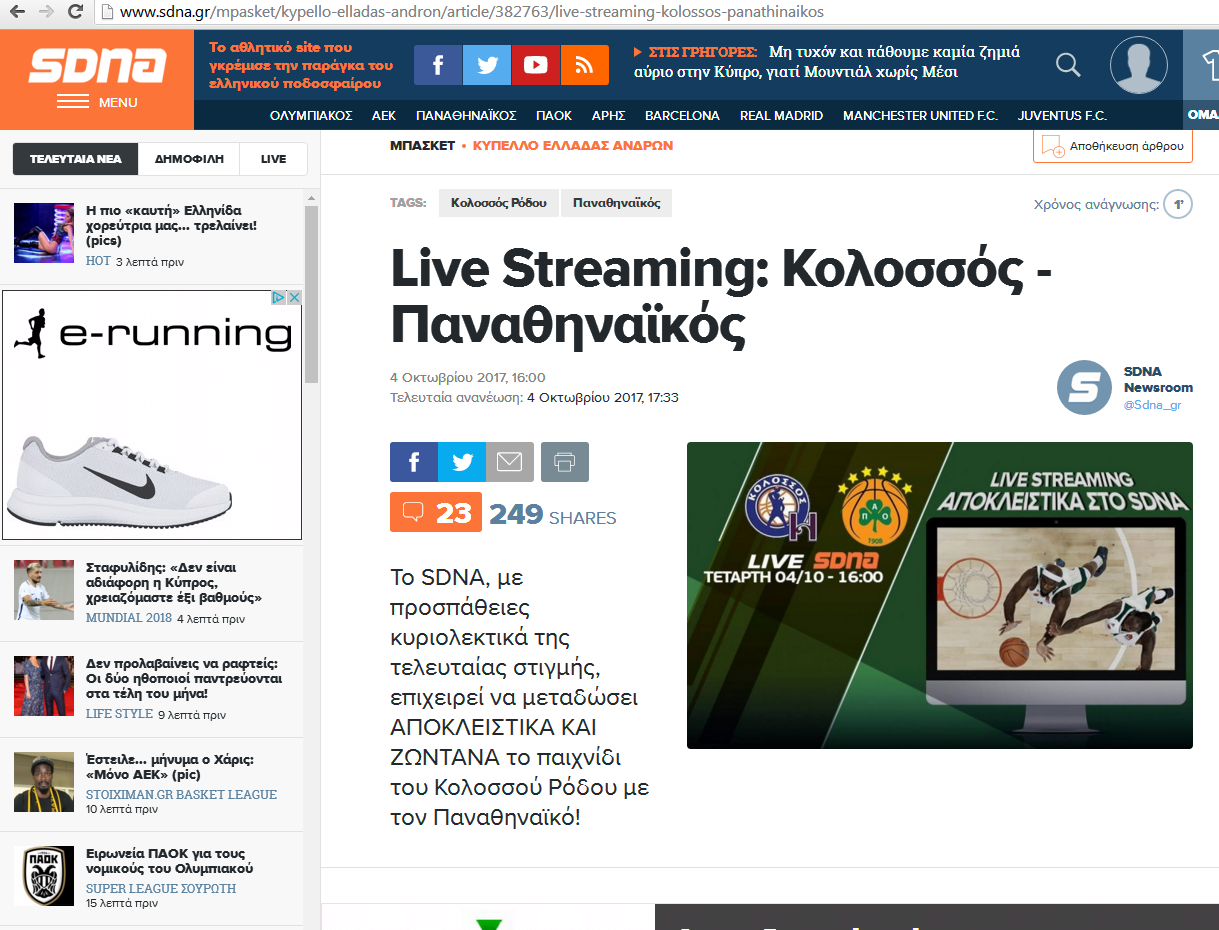Viewport: 1219px width, 930px height.
Task: Open the header Twitter icon
Action: point(487,65)
